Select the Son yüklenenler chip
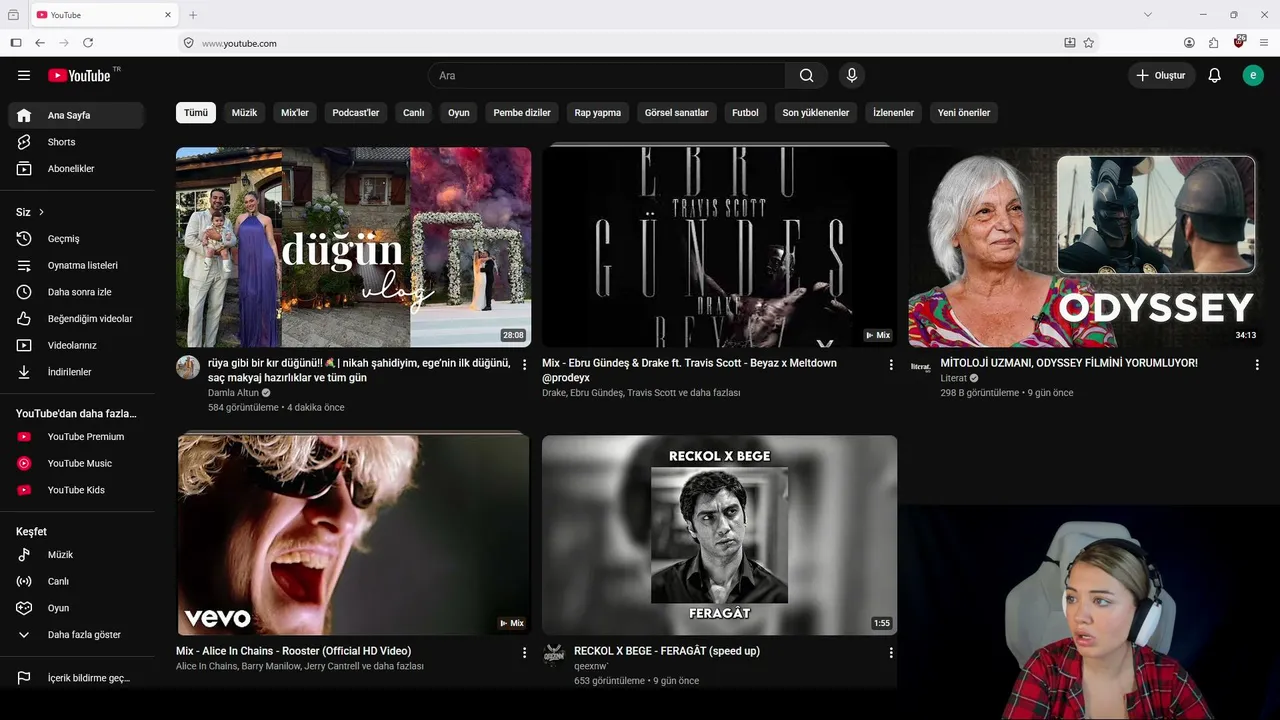The width and height of the screenshot is (1280, 720). 816,113
